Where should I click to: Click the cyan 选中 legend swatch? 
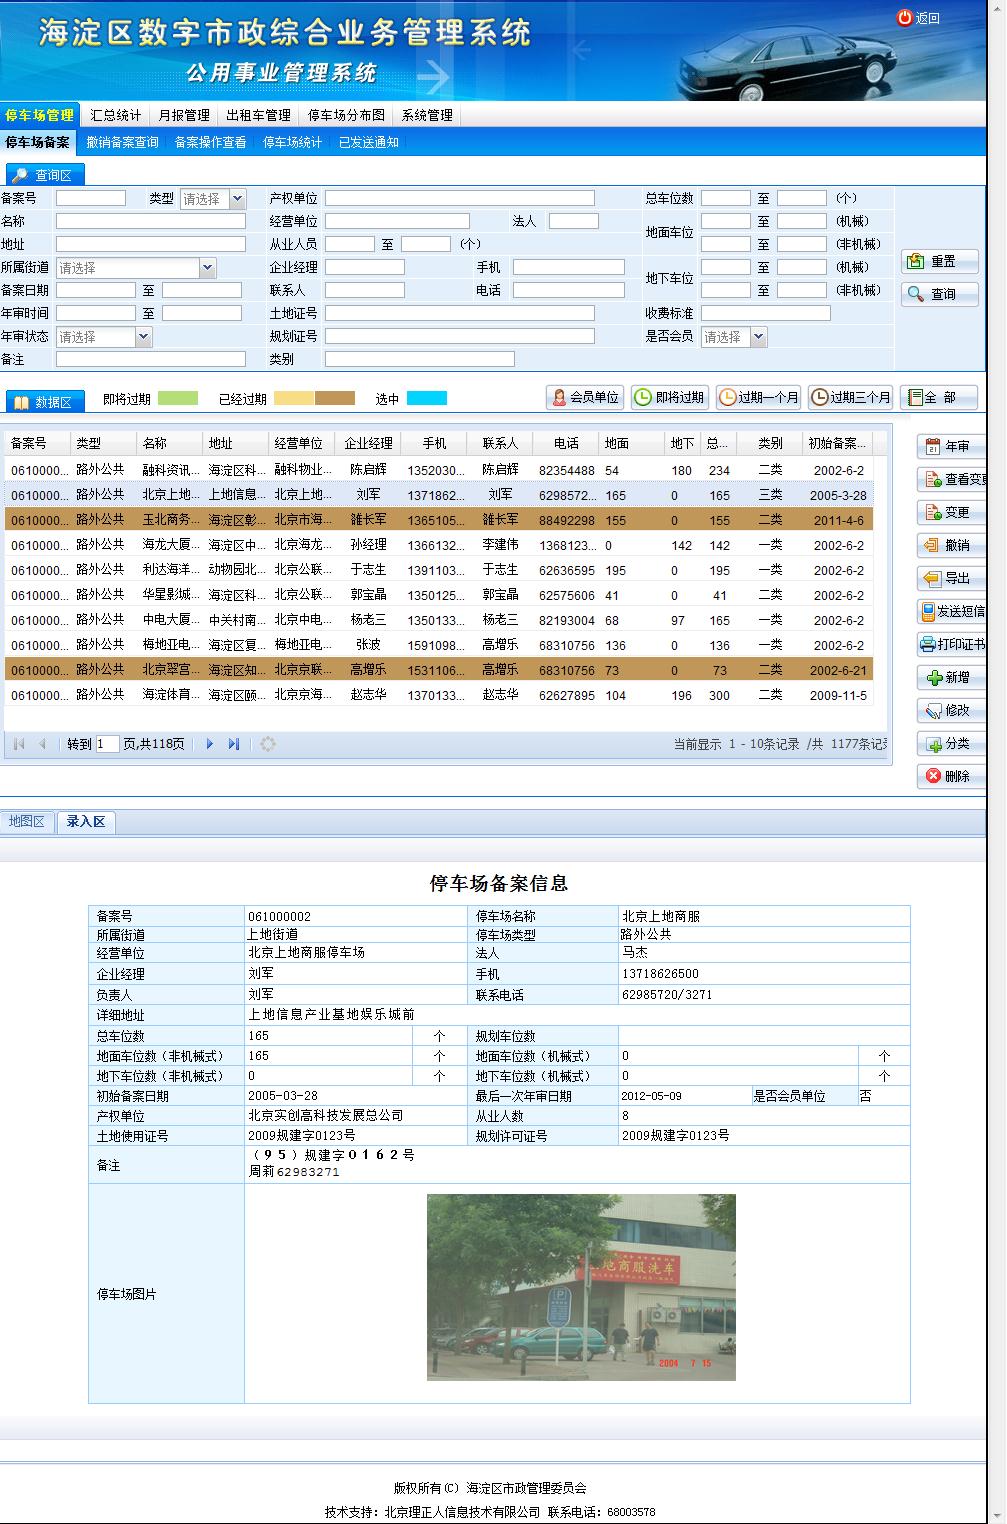point(427,398)
